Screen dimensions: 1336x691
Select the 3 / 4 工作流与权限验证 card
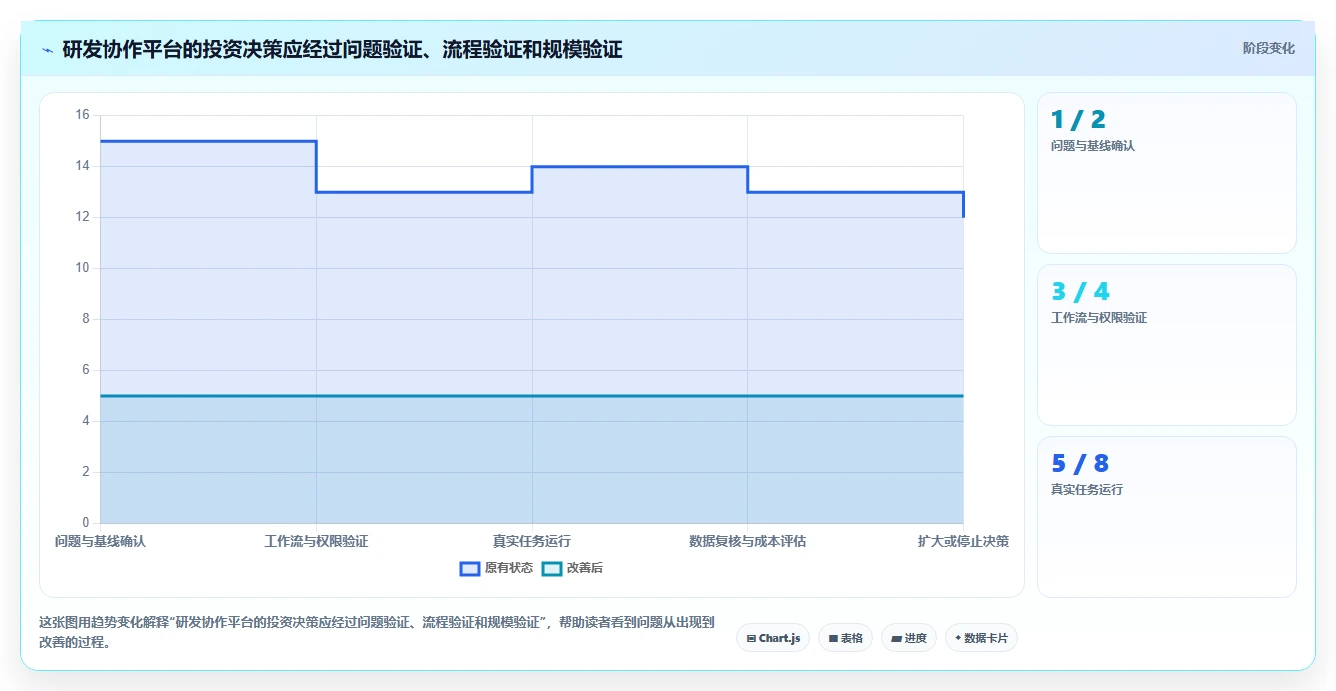click(x=1167, y=345)
